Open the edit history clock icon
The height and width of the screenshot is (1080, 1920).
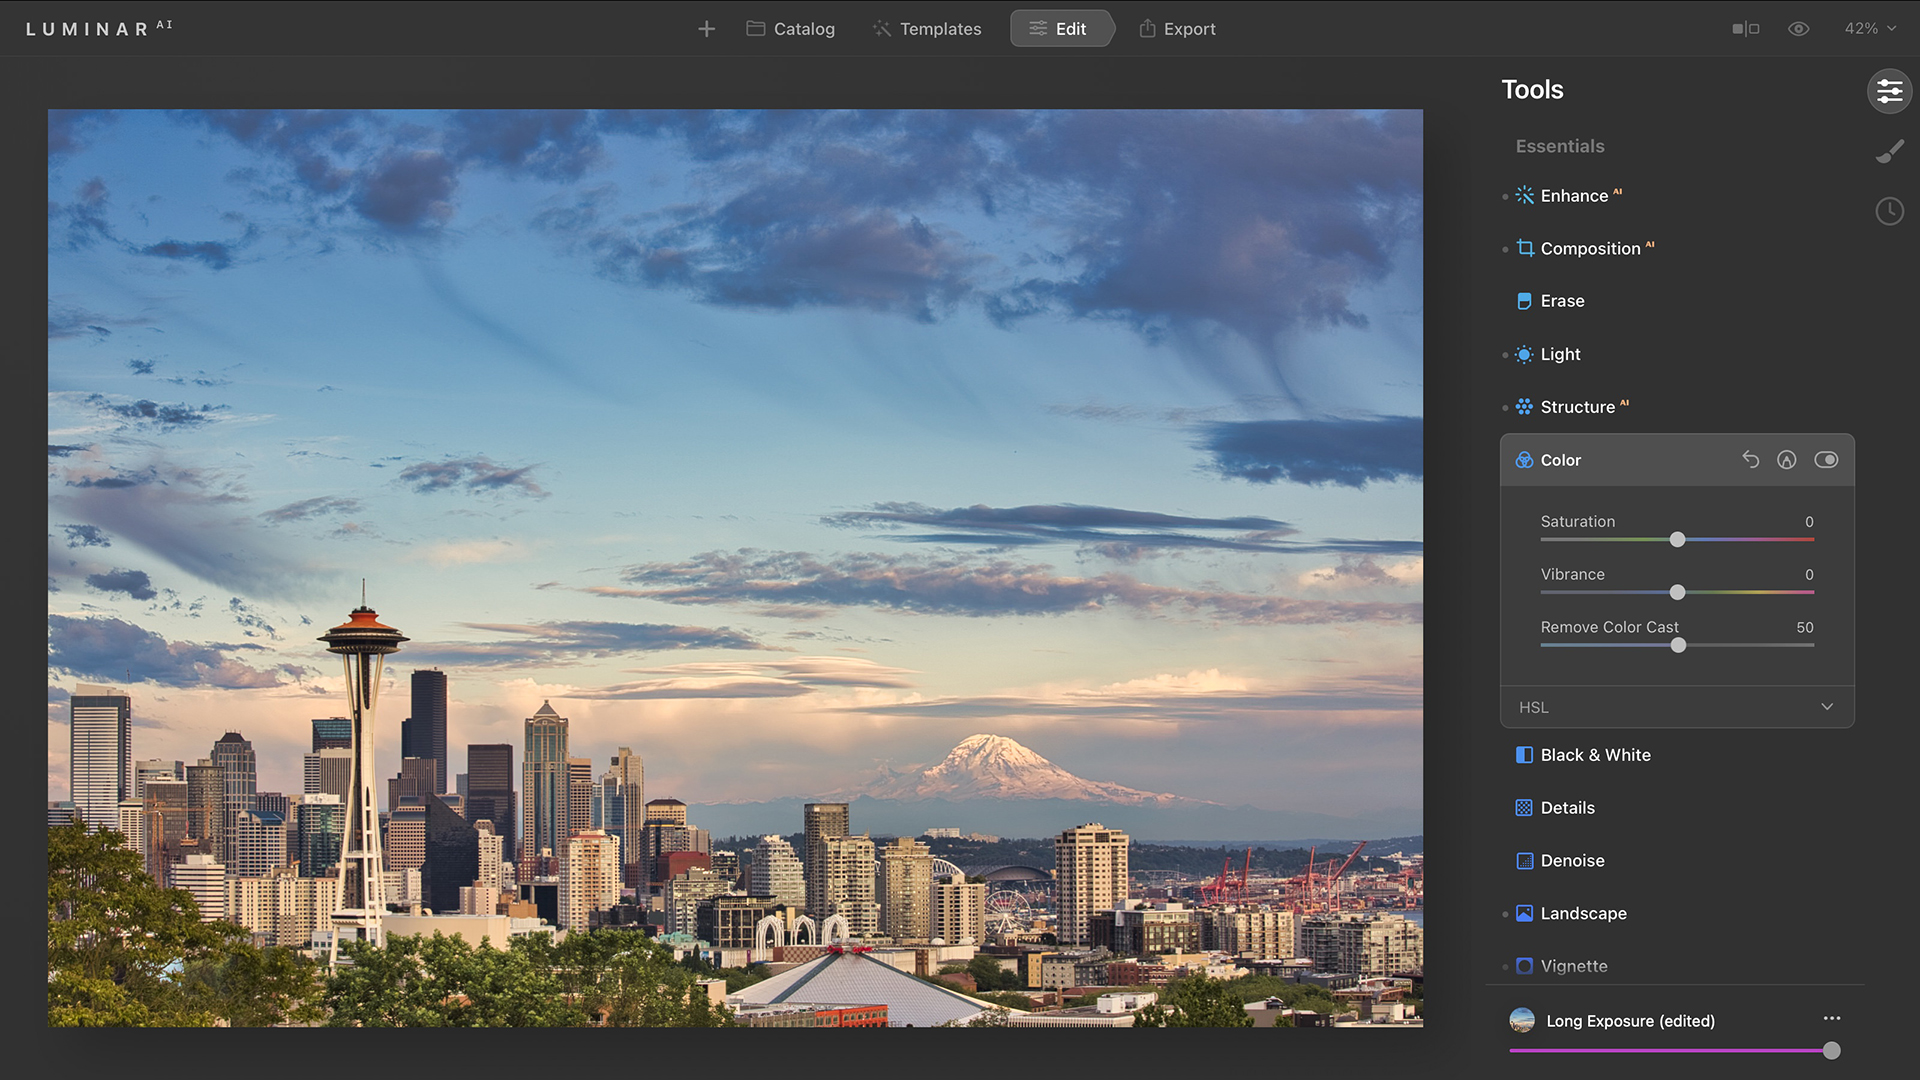(1890, 212)
